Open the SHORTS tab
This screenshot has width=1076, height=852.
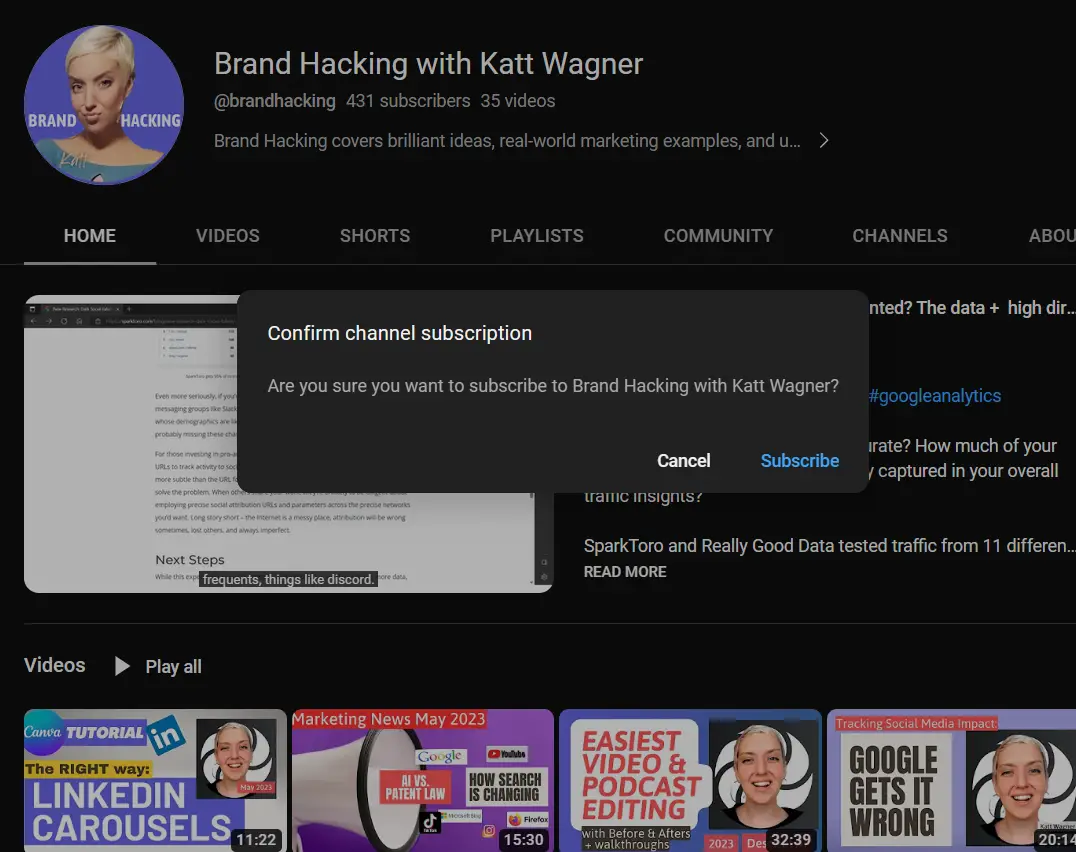point(375,236)
